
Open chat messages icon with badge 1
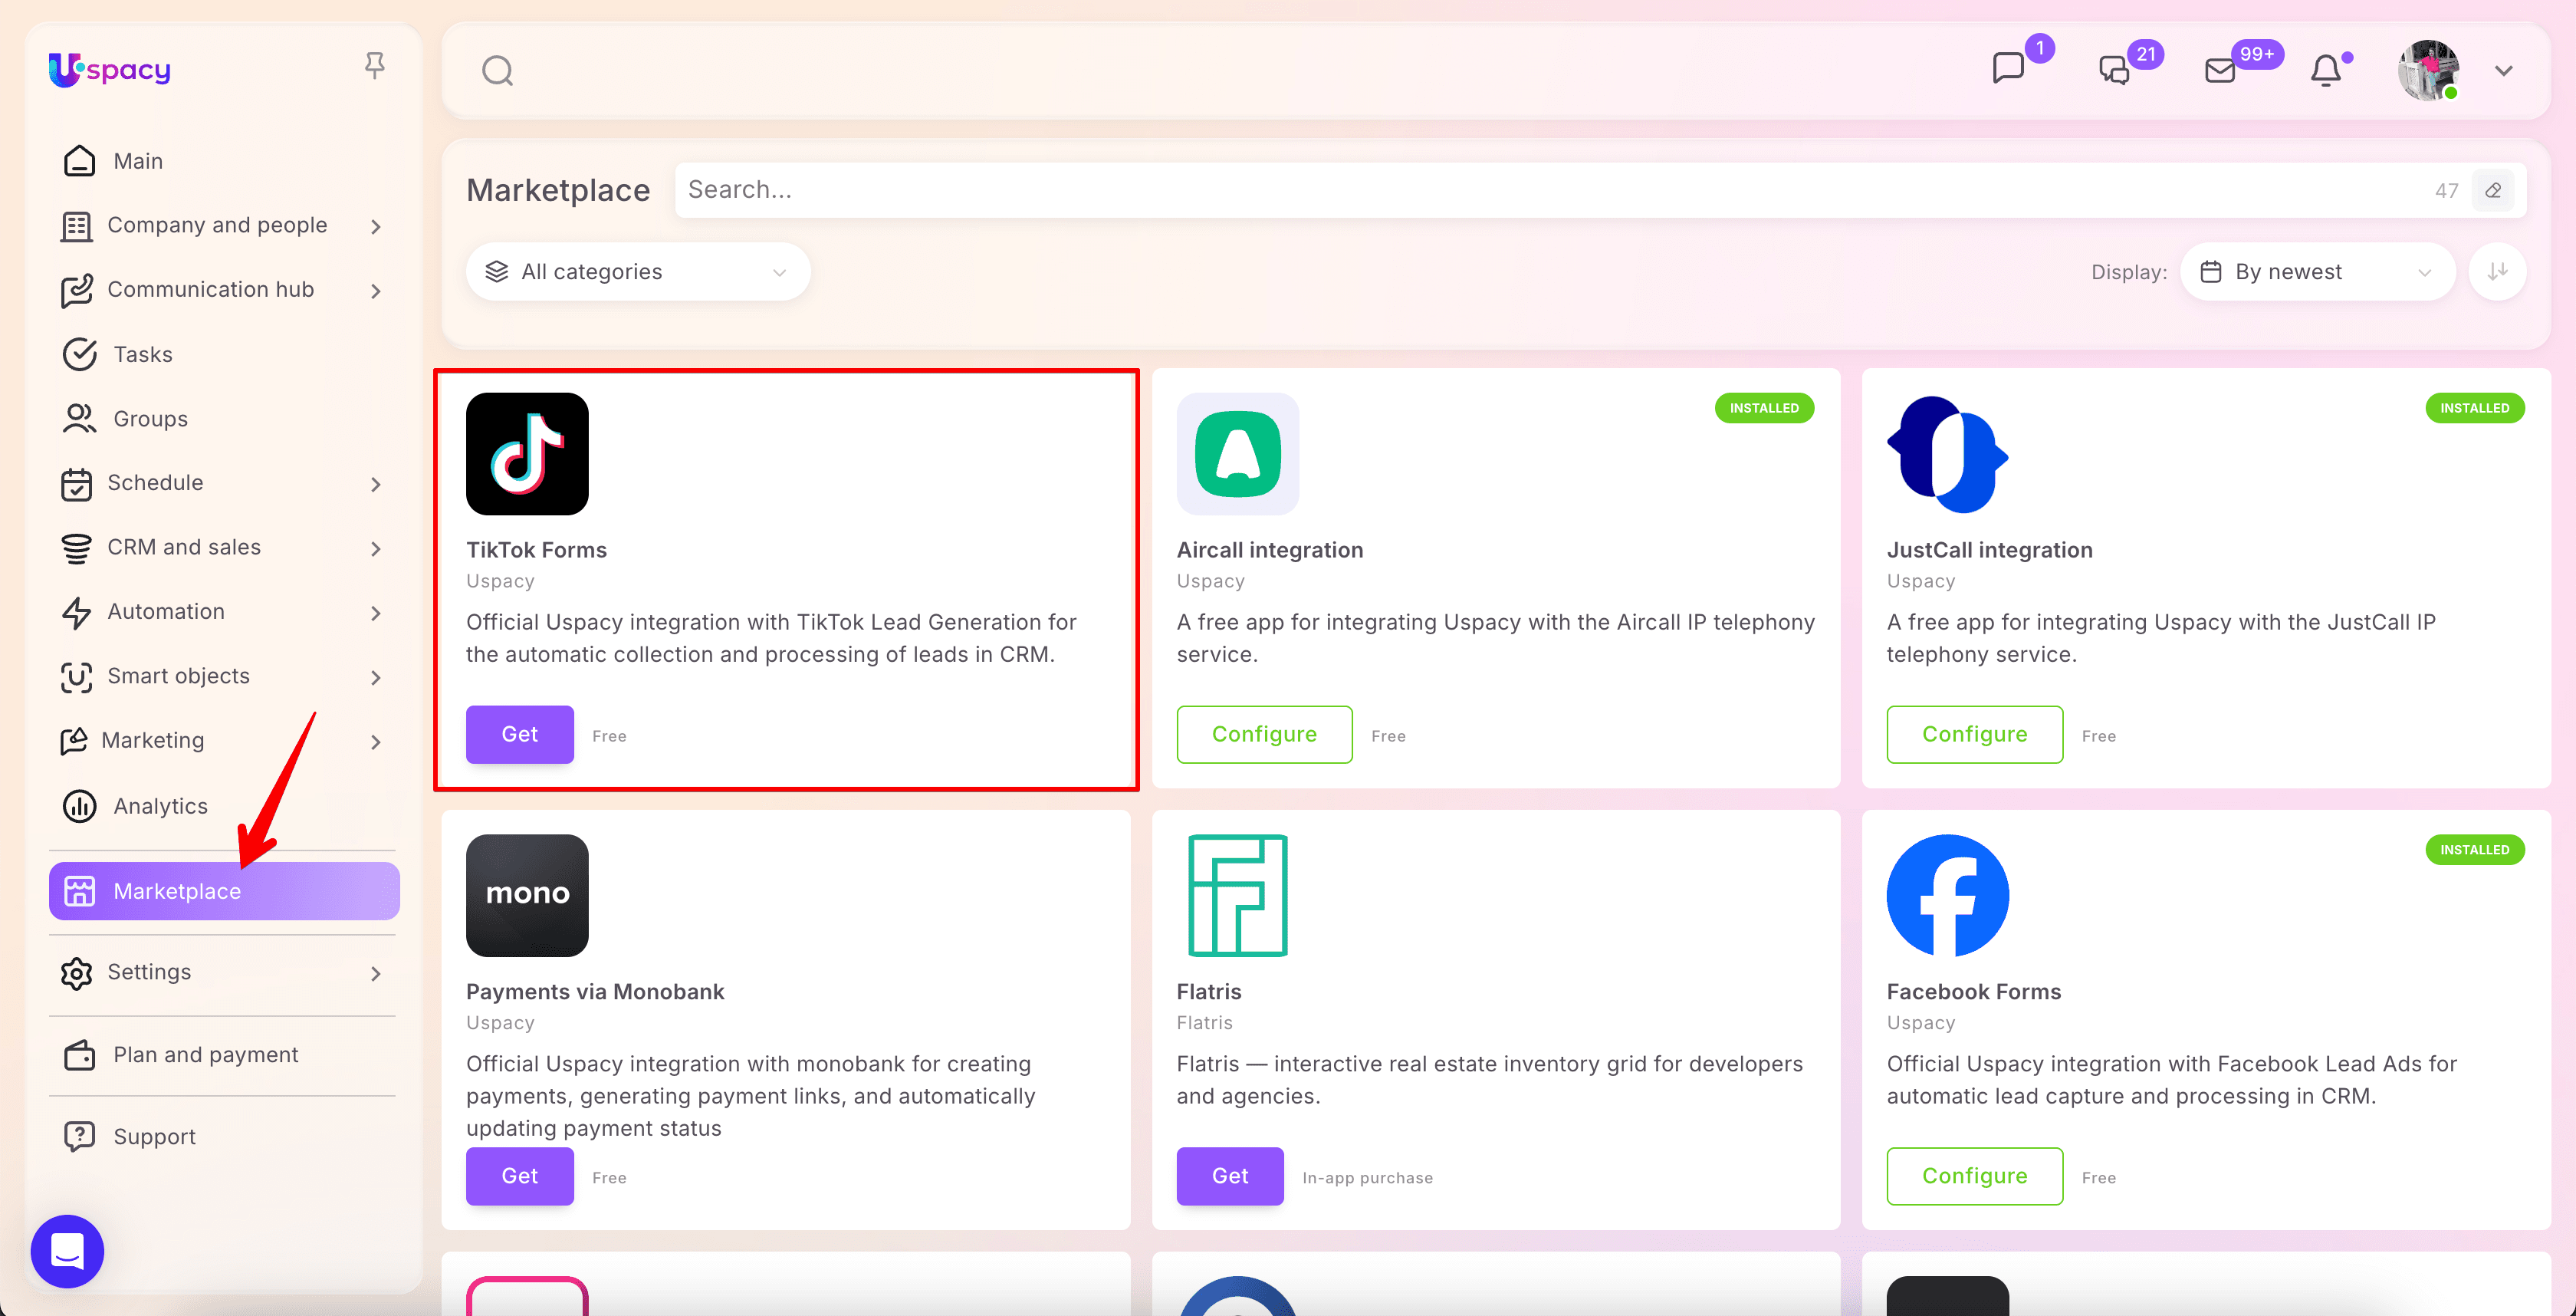coord(2008,68)
